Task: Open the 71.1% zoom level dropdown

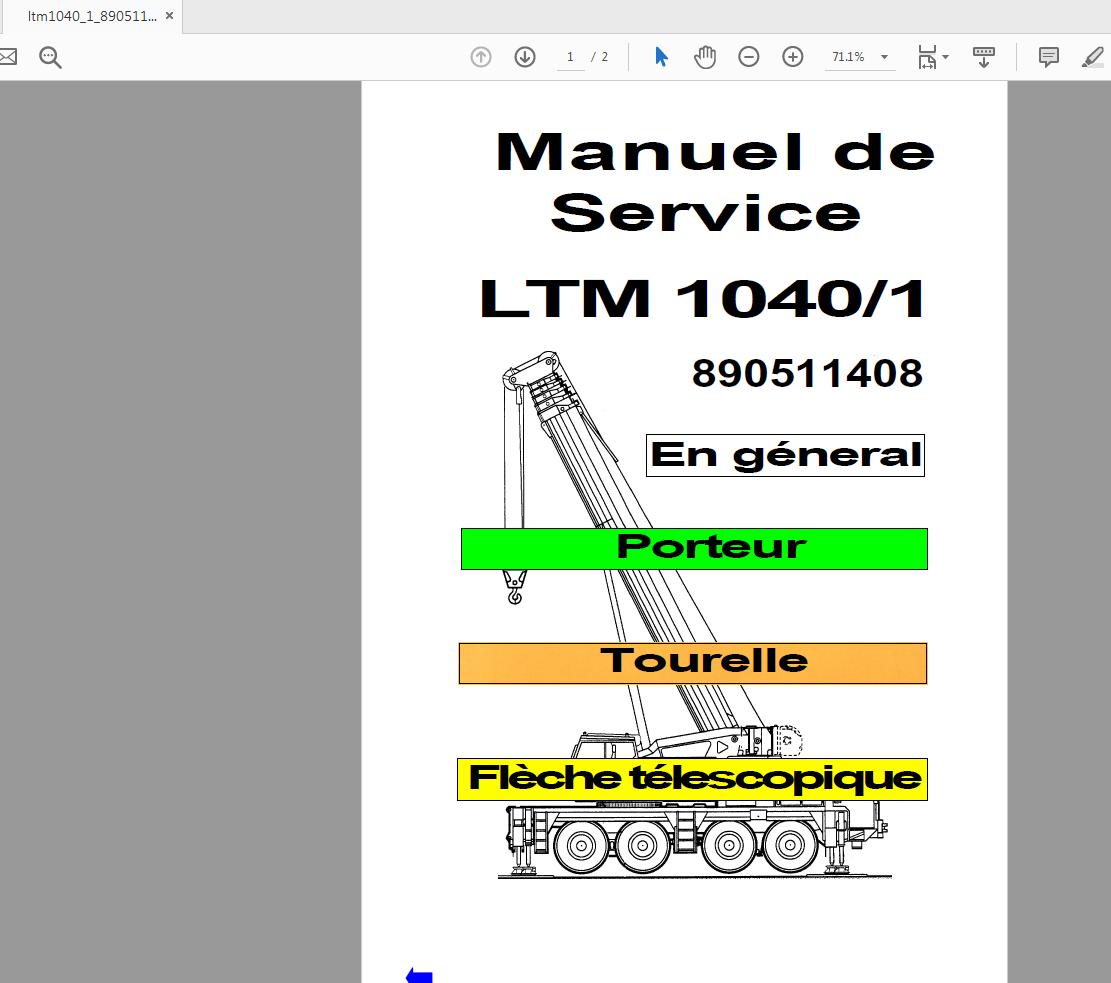Action: point(884,57)
